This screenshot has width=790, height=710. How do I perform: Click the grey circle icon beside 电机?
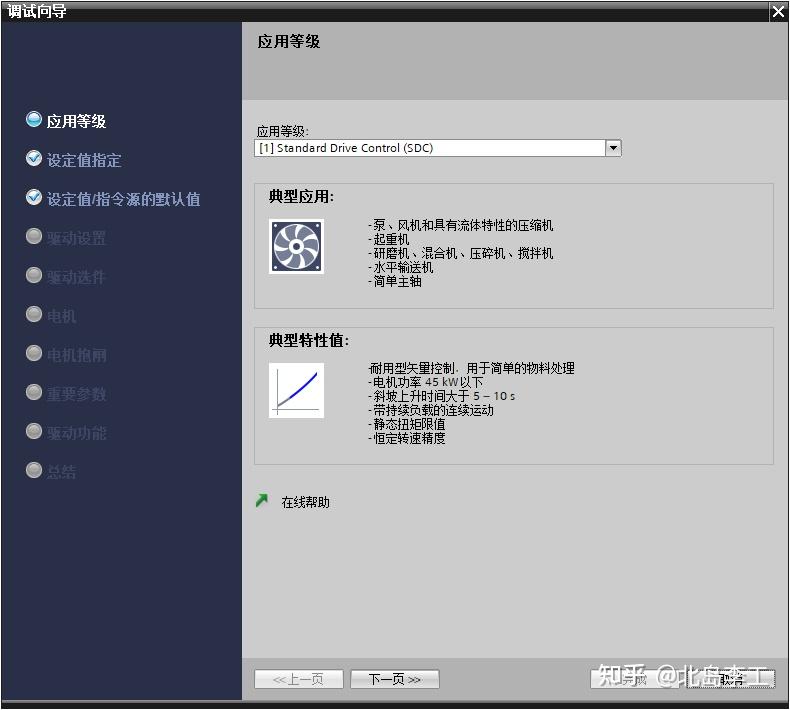(x=34, y=314)
